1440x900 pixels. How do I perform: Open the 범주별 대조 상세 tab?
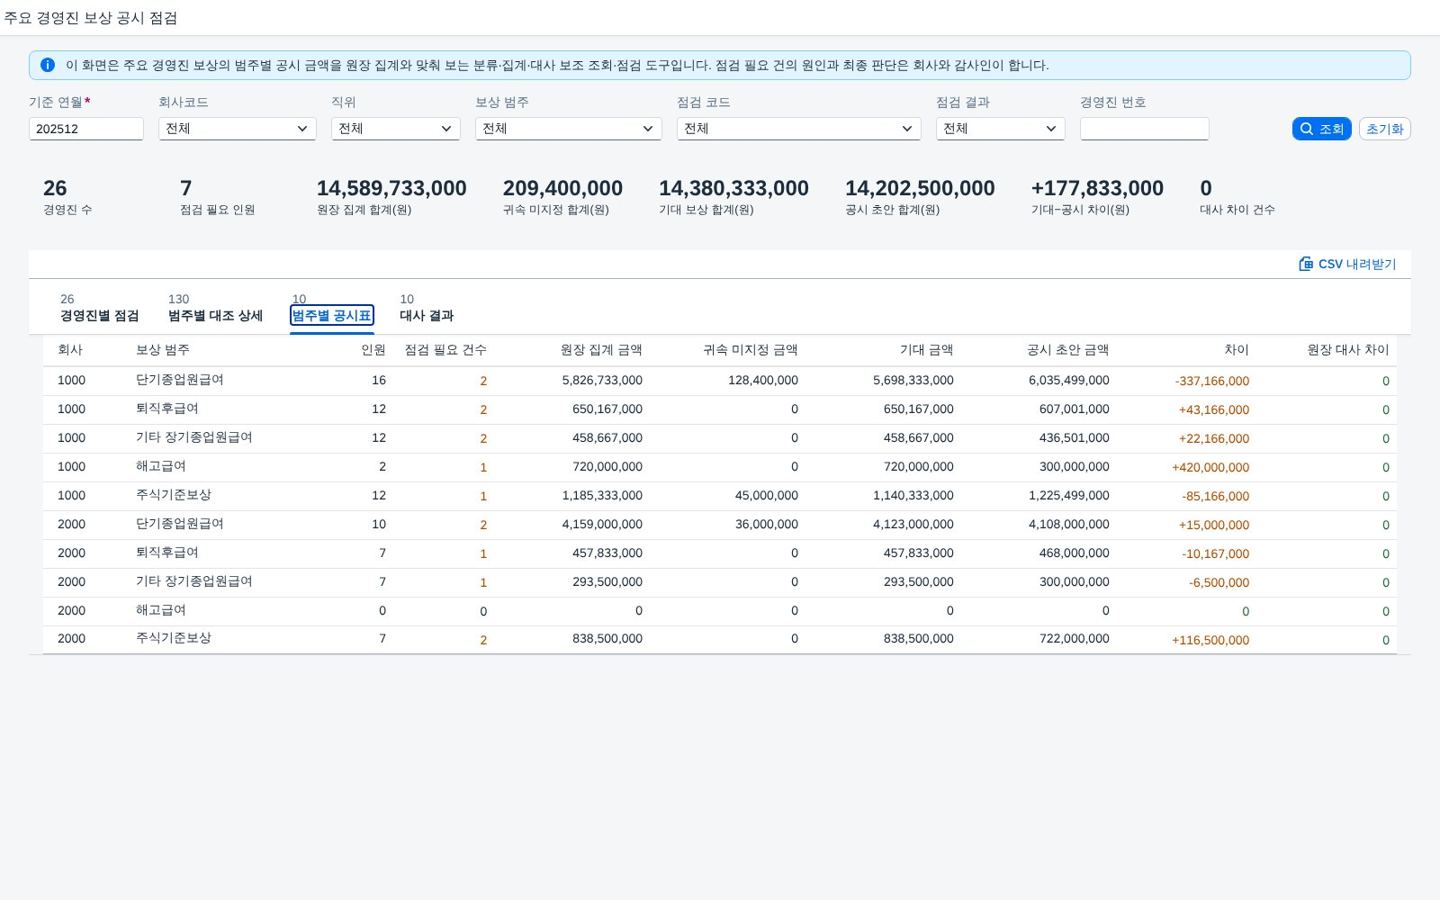pos(215,308)
